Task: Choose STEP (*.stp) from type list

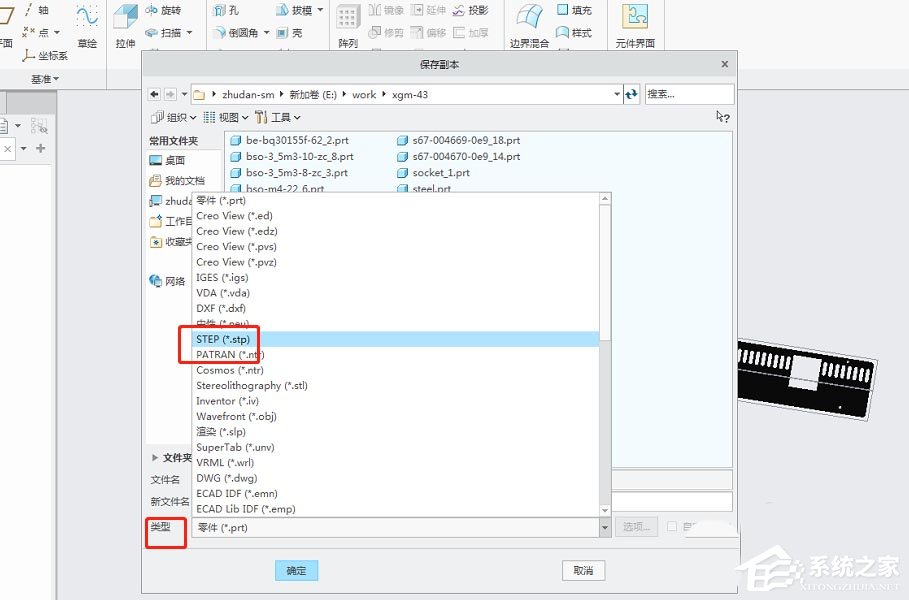Action: coord(396,339)
